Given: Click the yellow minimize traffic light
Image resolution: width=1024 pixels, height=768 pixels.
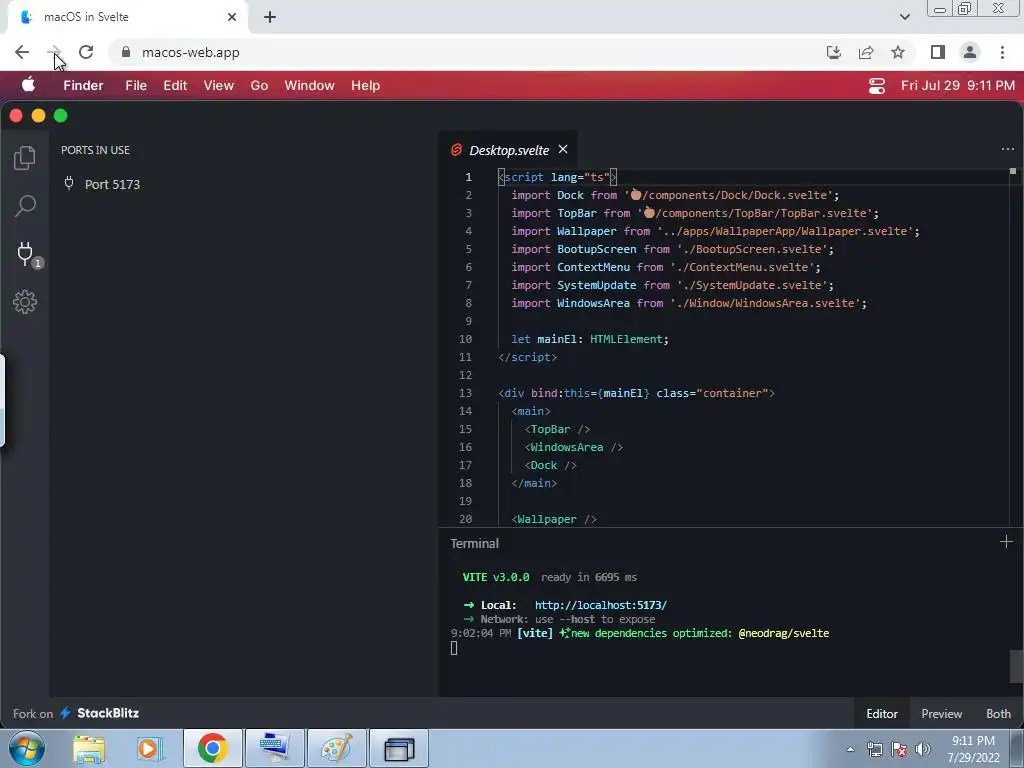Looking at the screenshot, I should 39,116.
